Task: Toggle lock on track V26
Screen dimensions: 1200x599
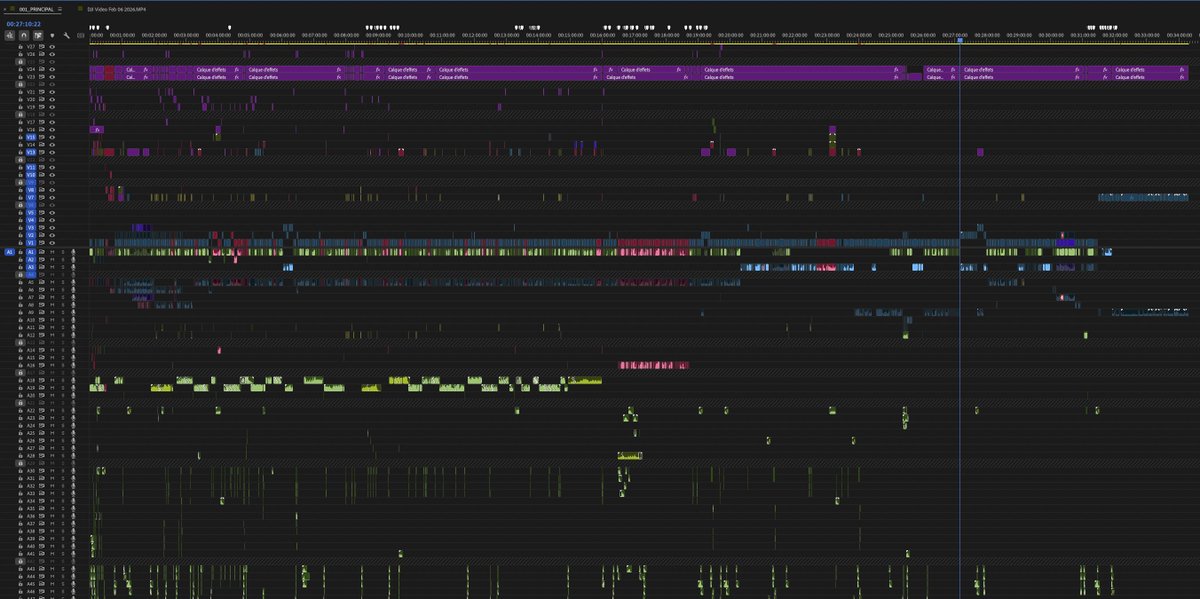Action: 20,54
